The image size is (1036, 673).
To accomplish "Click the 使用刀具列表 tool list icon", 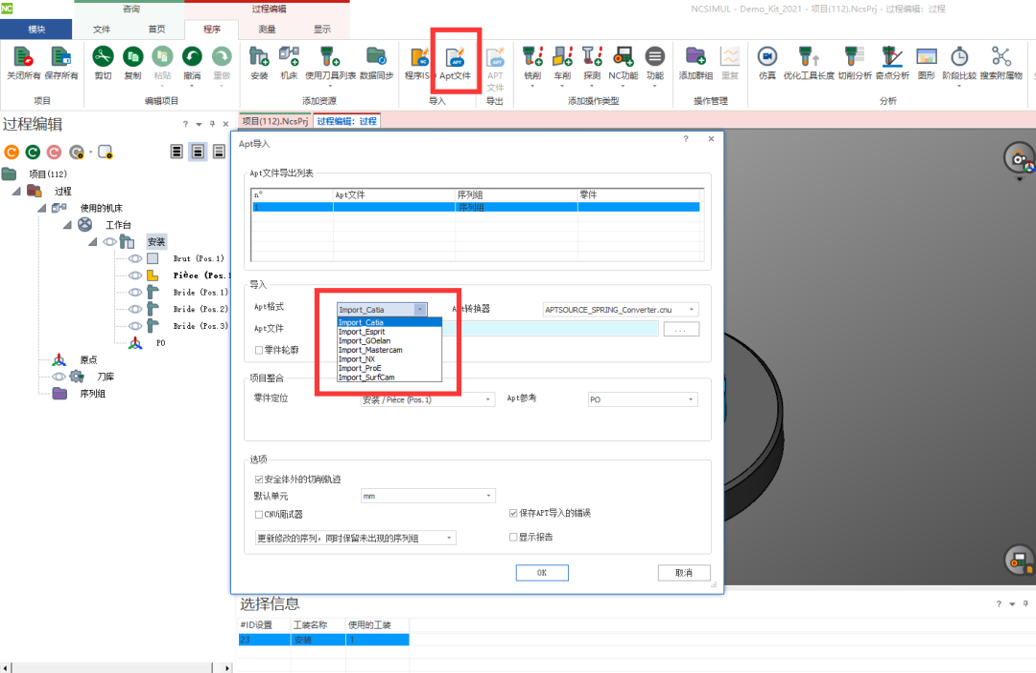I will 330,57.
